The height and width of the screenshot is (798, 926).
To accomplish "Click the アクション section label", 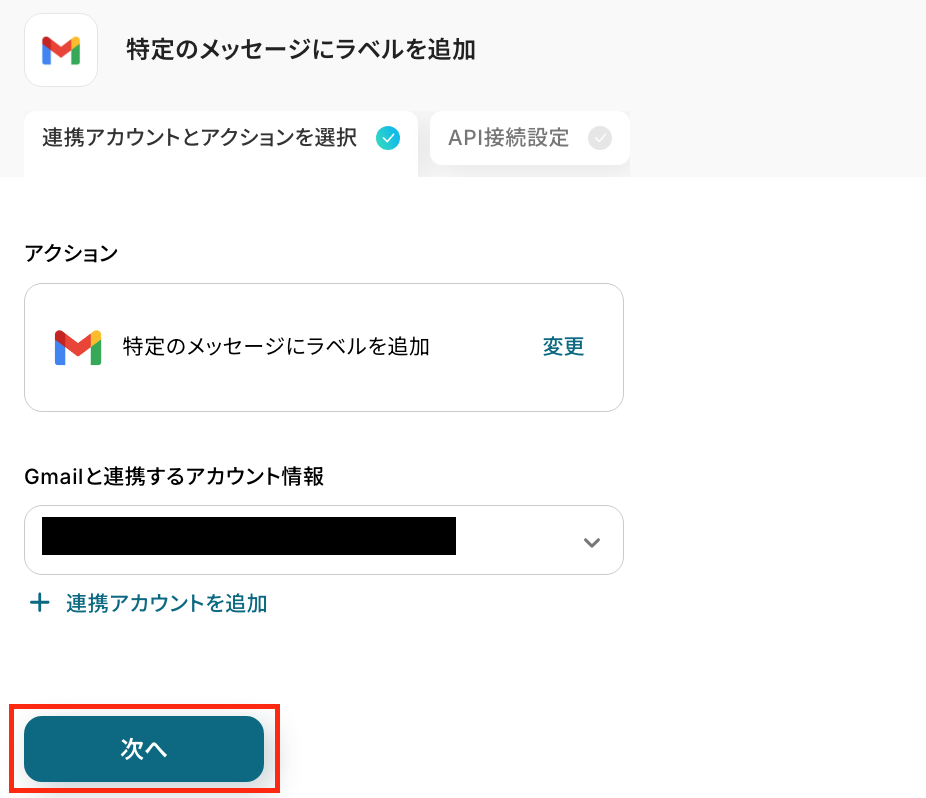I will coord(71,253).
